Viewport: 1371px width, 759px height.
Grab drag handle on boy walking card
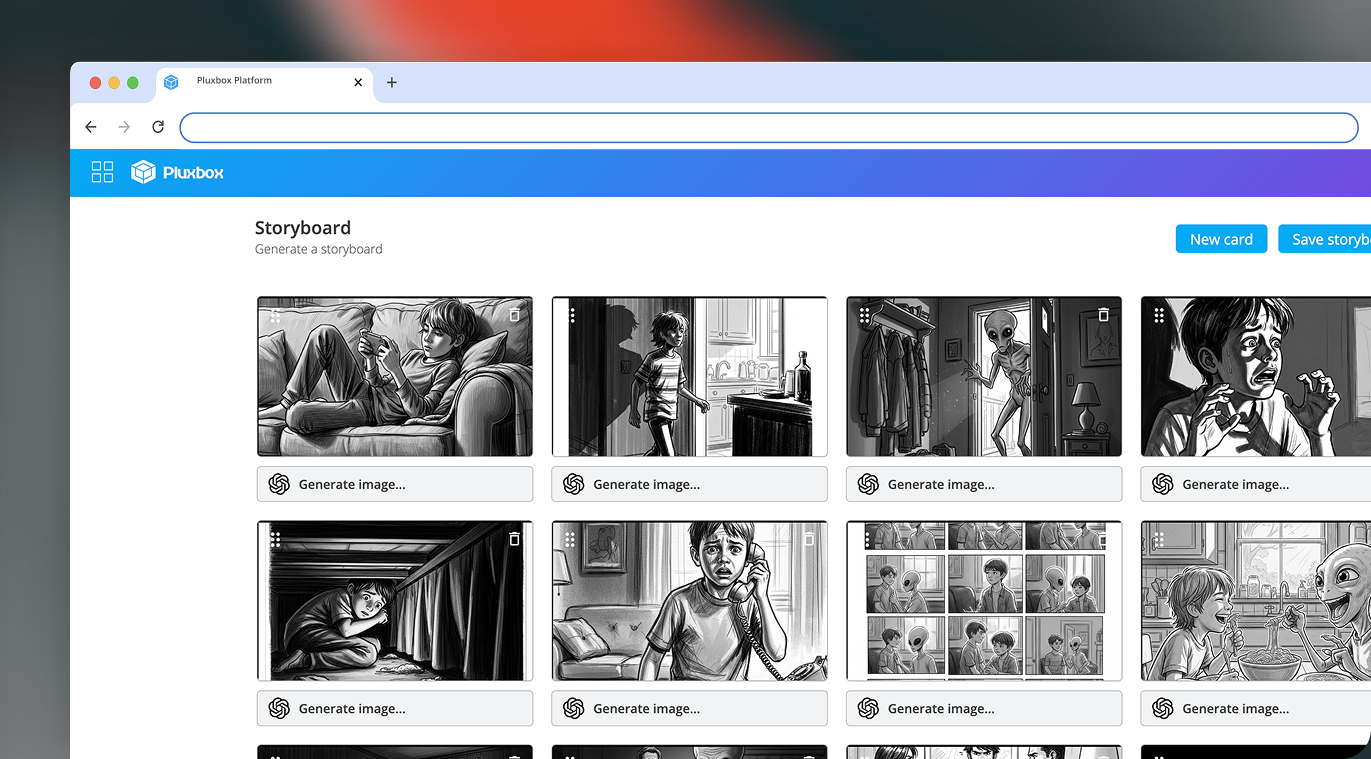pyautogui.click(x=572, y=315)
